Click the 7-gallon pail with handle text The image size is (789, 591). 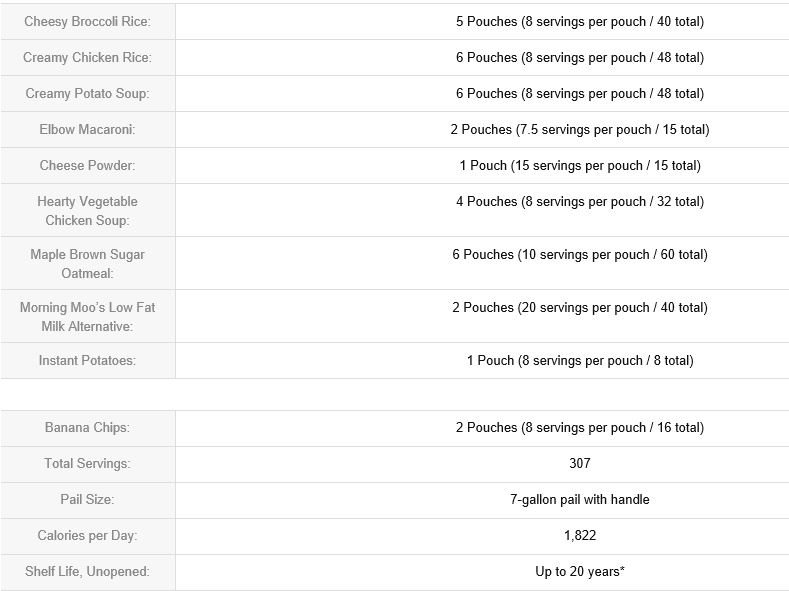point(580,499)
